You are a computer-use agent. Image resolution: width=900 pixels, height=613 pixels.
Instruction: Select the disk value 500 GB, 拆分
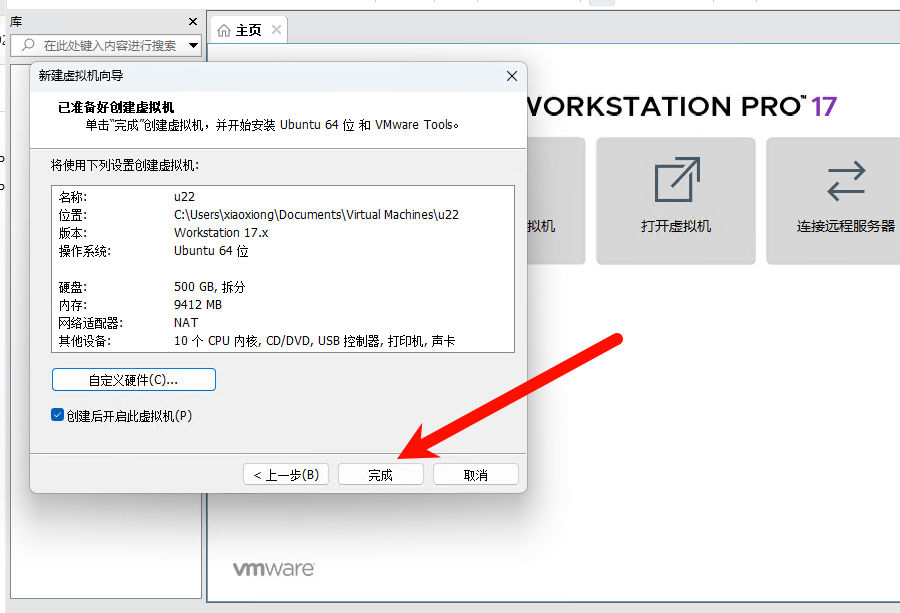pyautogui.click(x=210, y=286)
